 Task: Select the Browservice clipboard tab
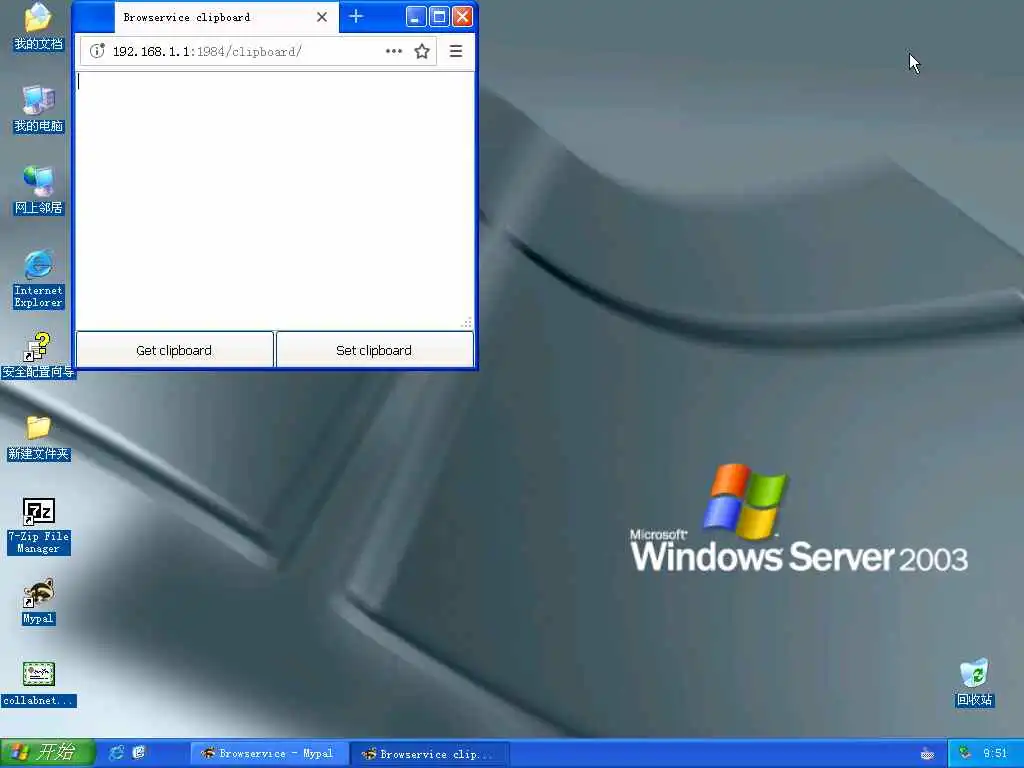click(227, 17)
